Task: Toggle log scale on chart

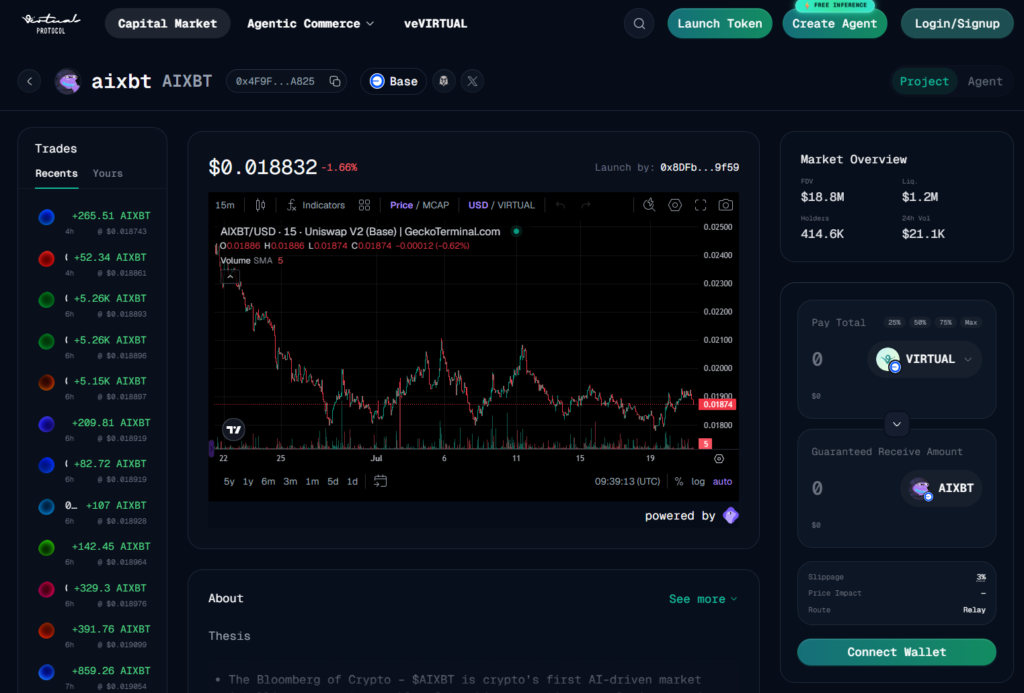Action: pos(698,481)
